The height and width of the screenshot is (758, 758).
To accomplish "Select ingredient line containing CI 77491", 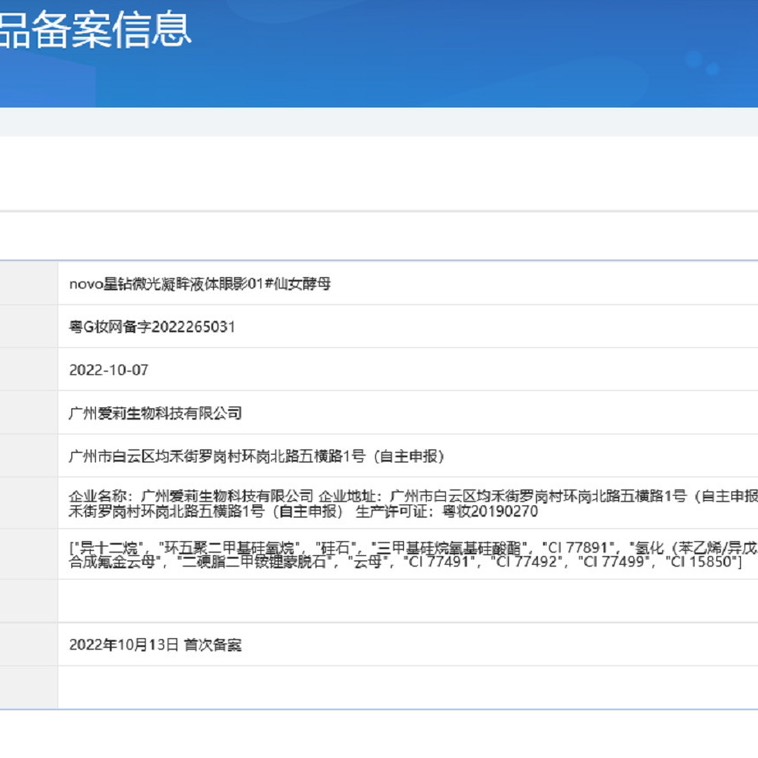I will point(405,562).
